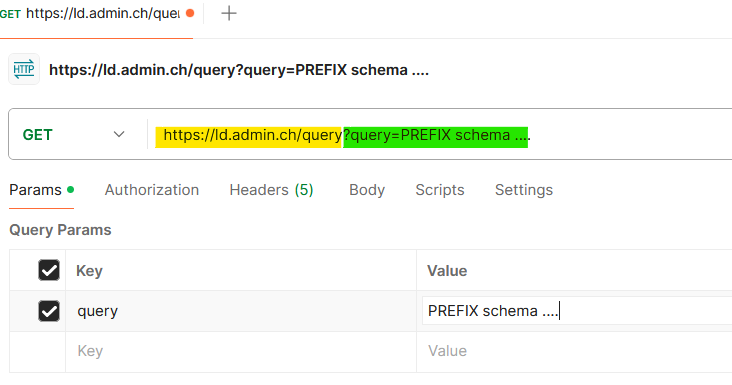
Task: Click the orange unsaved-changes dot on tab
Action: (190, 13)
